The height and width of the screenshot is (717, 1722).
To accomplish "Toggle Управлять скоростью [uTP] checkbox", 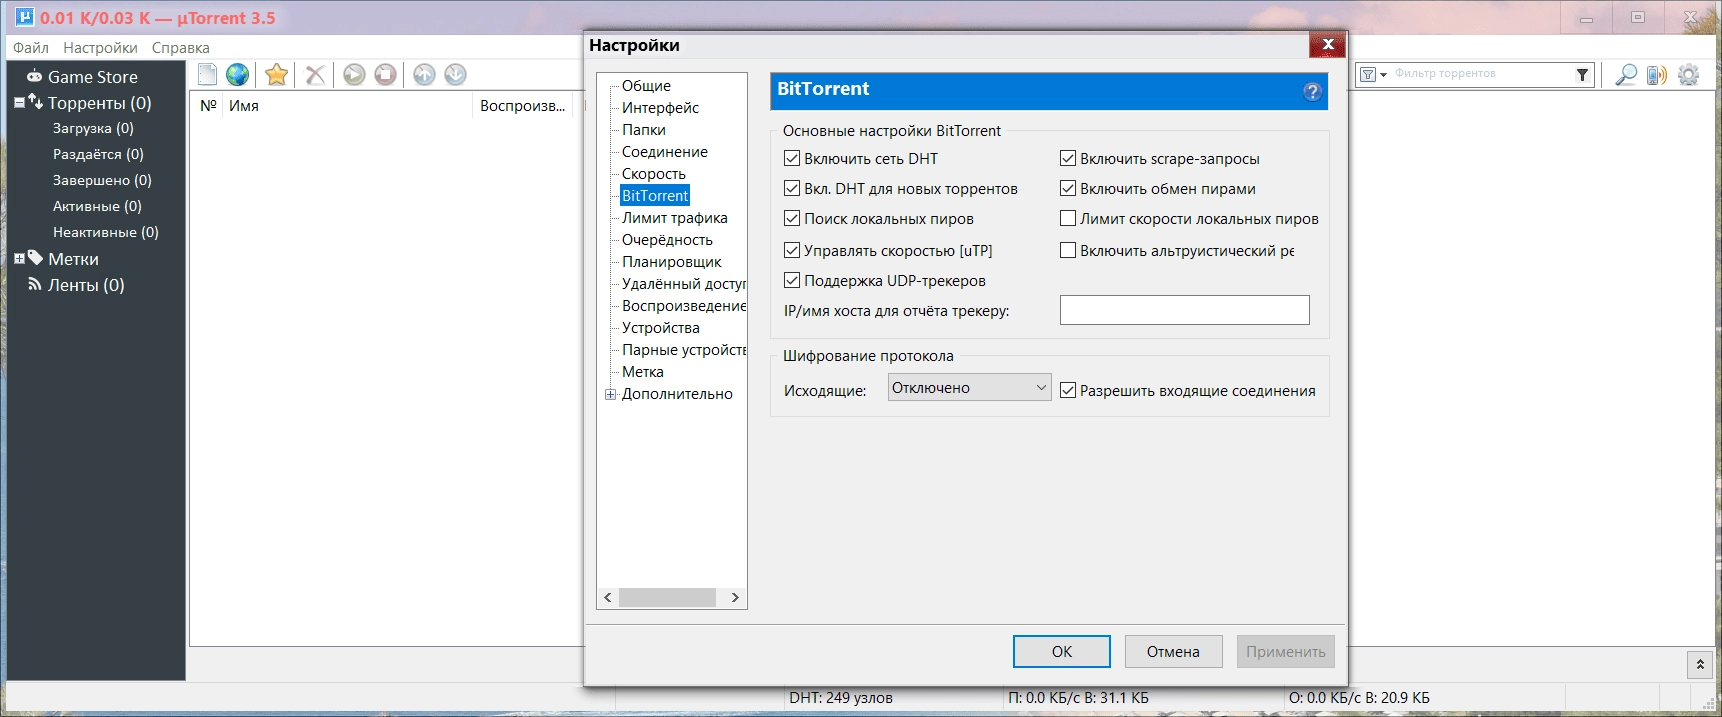I will coord(792,250).
